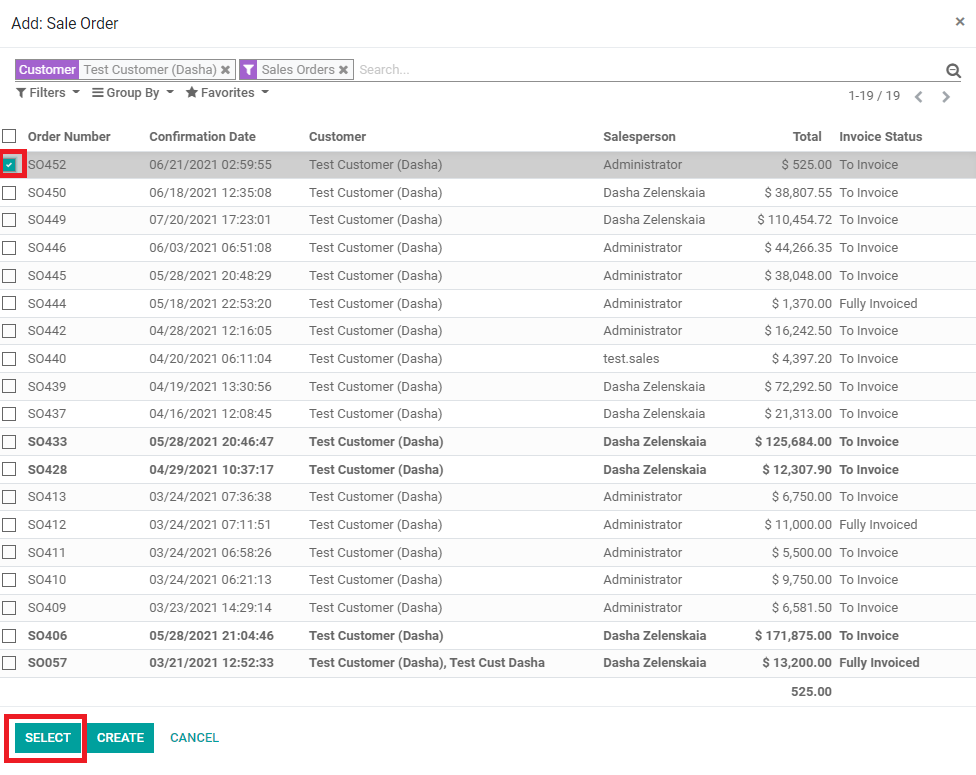Click Dasha Zelenskaia in SO433 row
The width and height of the screenshot is (976, 775).
pyautogui.click(x=655, y=442)
